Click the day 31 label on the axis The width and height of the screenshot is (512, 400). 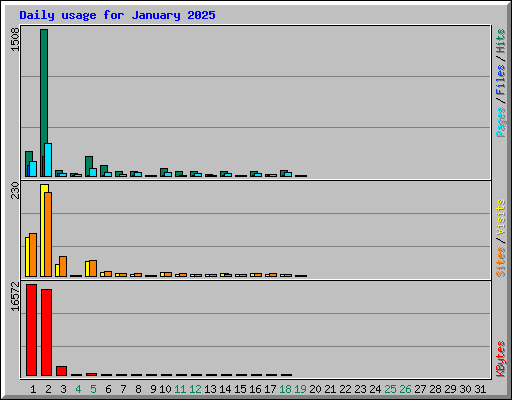coord(480,389)
